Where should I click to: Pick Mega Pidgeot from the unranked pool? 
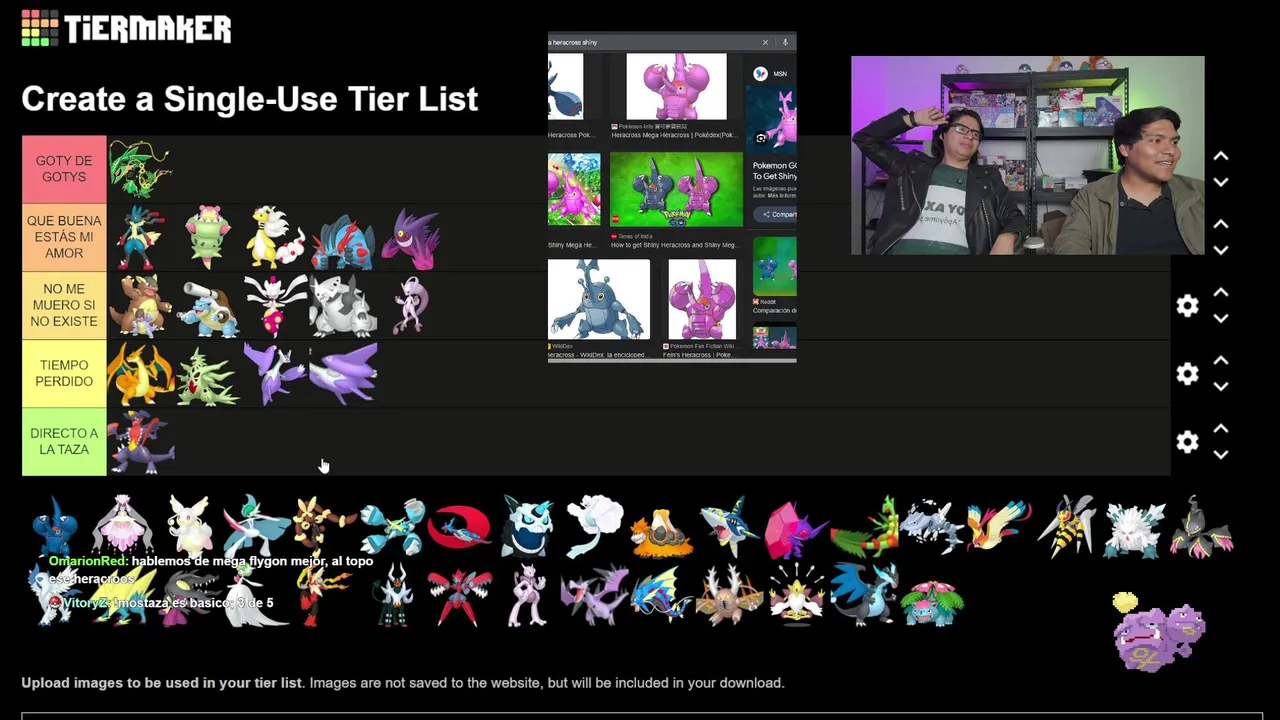pos(998,525)
